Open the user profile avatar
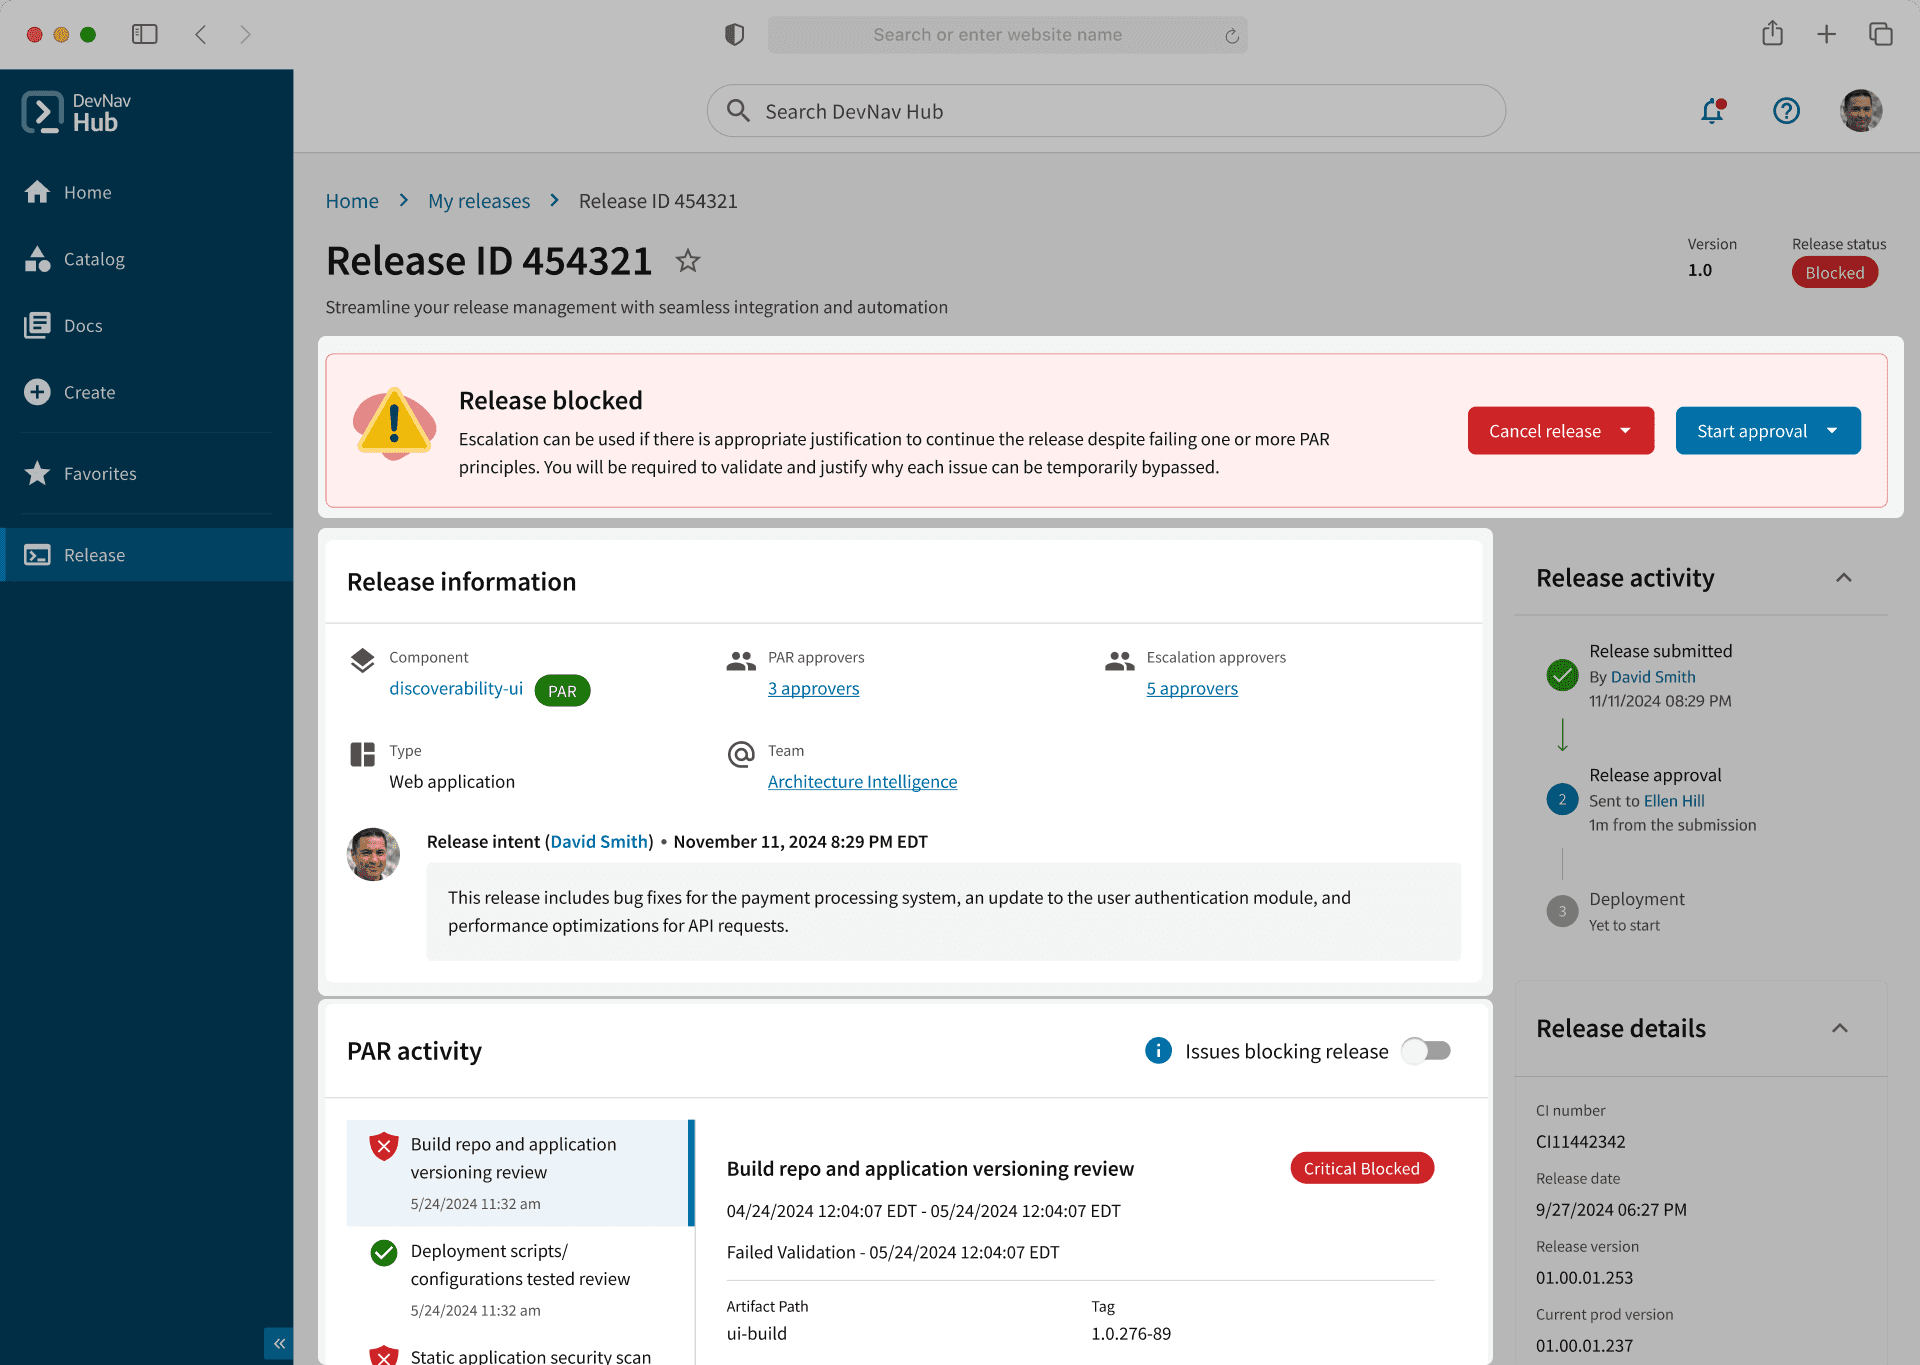 [1860, 111]
